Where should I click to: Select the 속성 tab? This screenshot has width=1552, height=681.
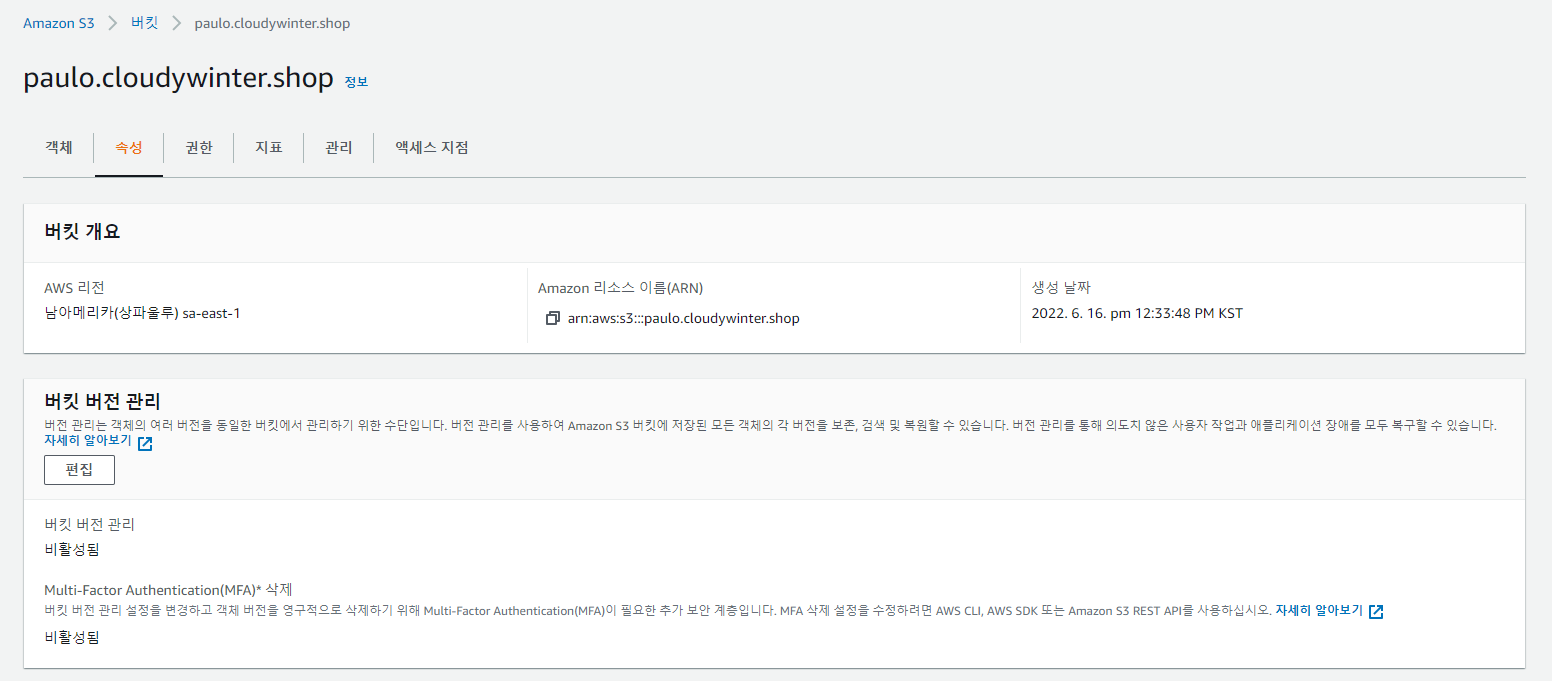coord(129,147)
